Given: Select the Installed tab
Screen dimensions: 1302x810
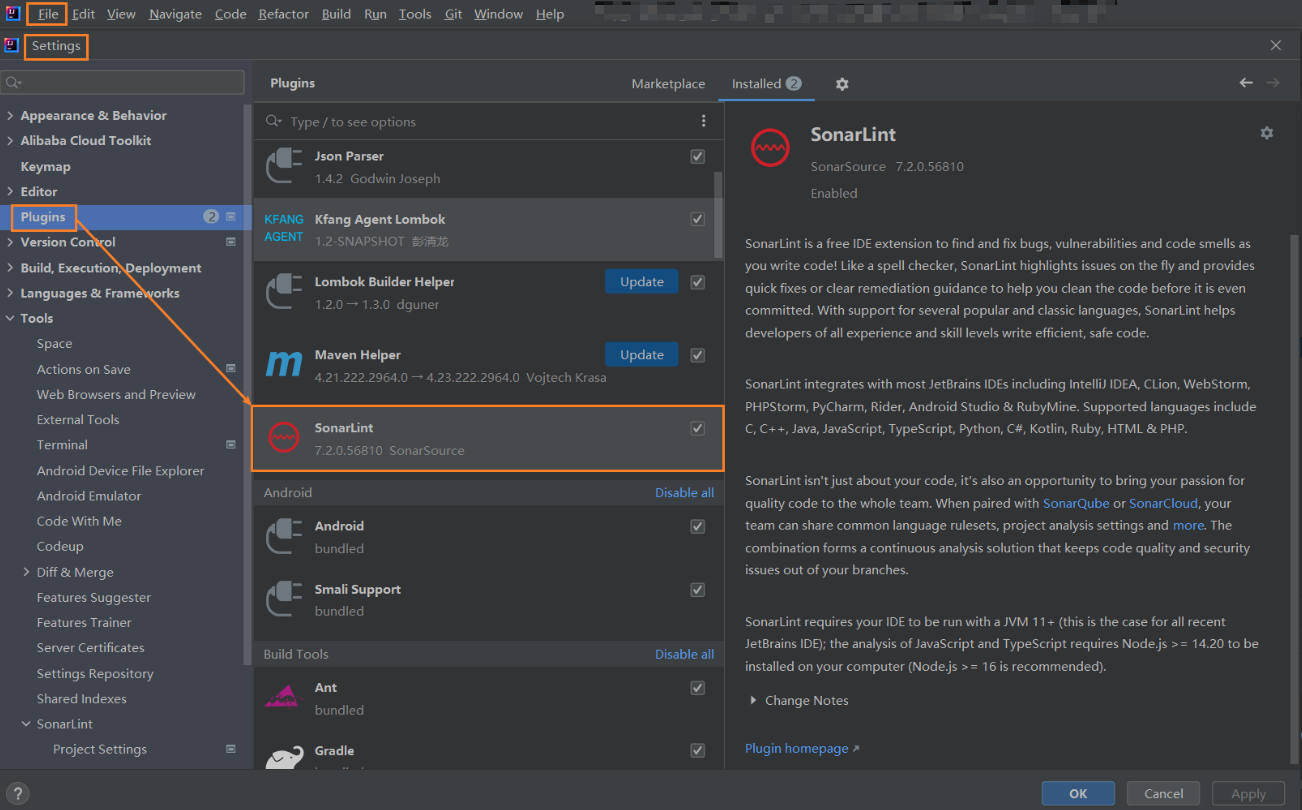Looking at the screenshot, I should pyautogui.click(x=766, y=84).
